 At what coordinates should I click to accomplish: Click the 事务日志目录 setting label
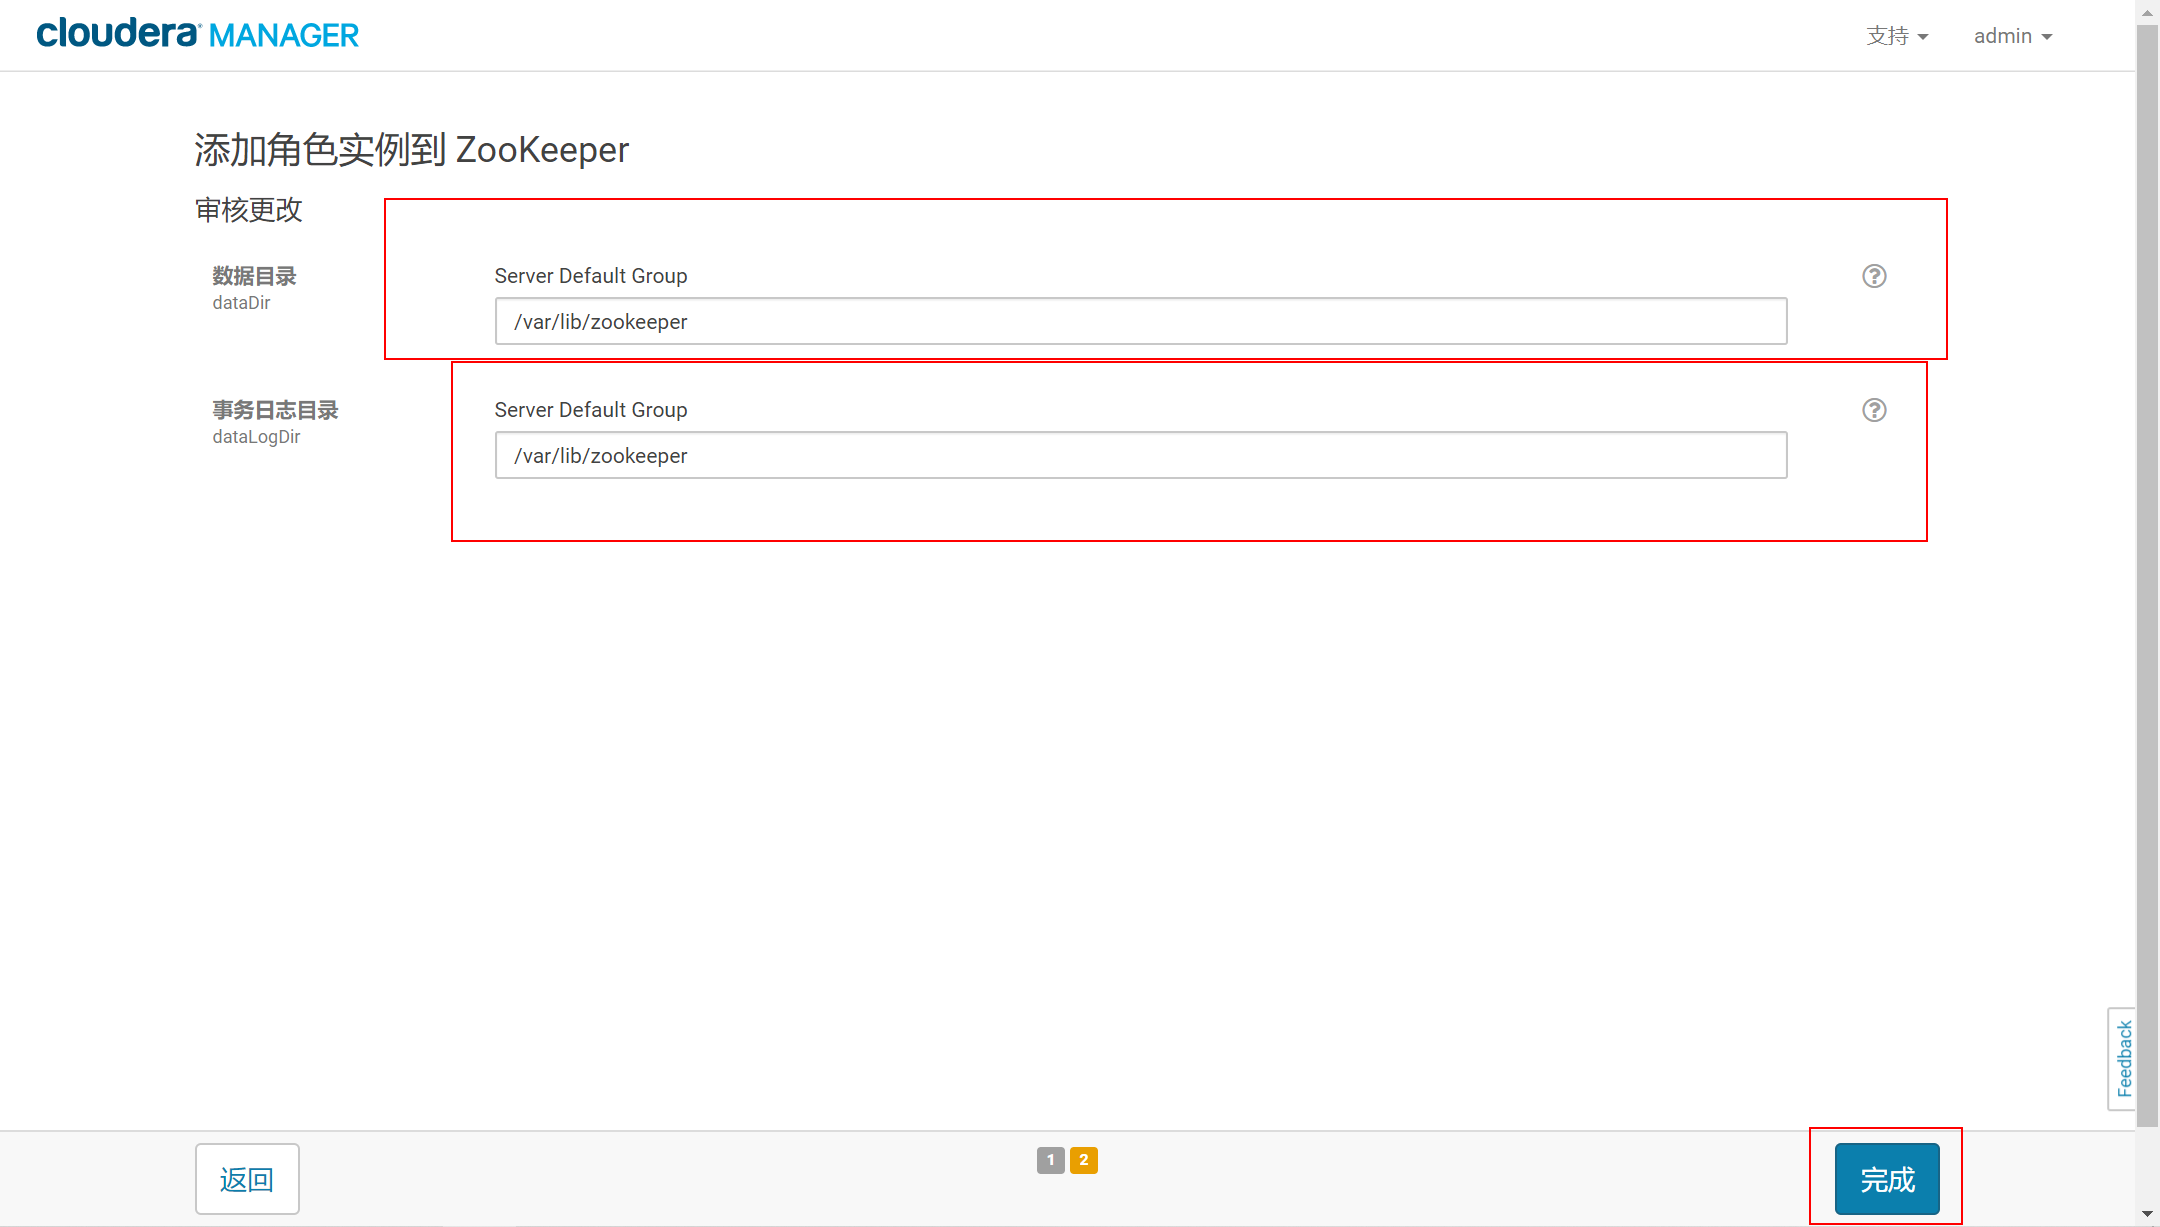(x=275, y=410)
